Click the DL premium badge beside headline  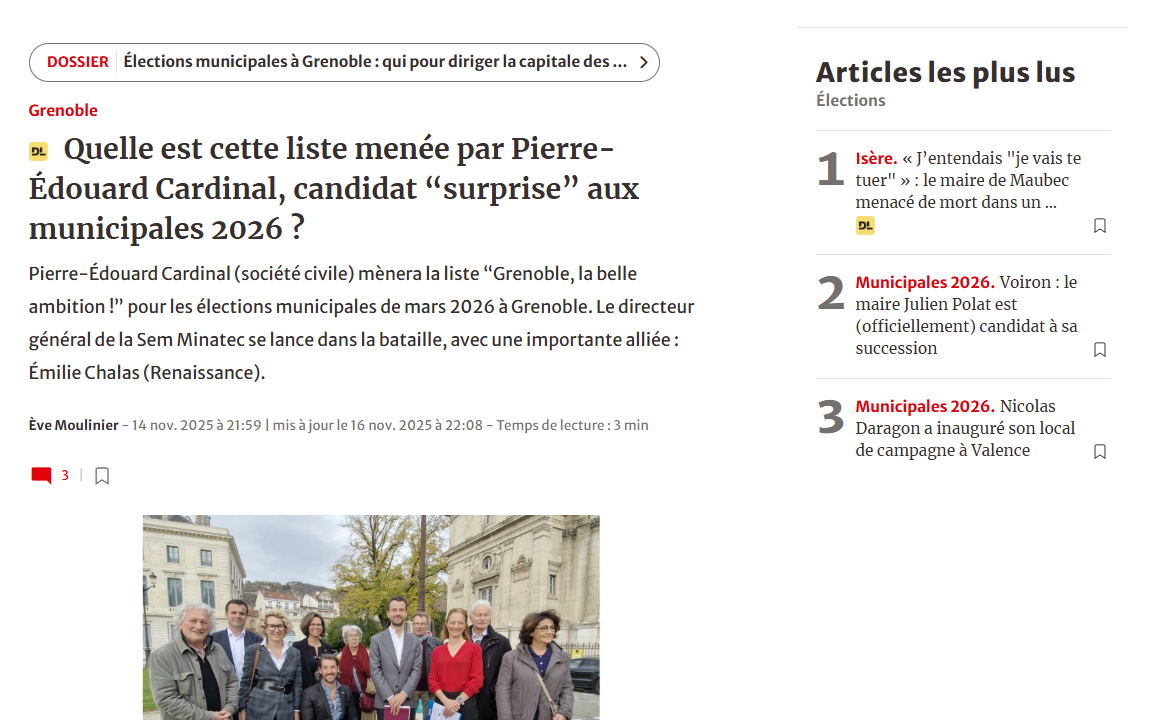pos(38,151)
